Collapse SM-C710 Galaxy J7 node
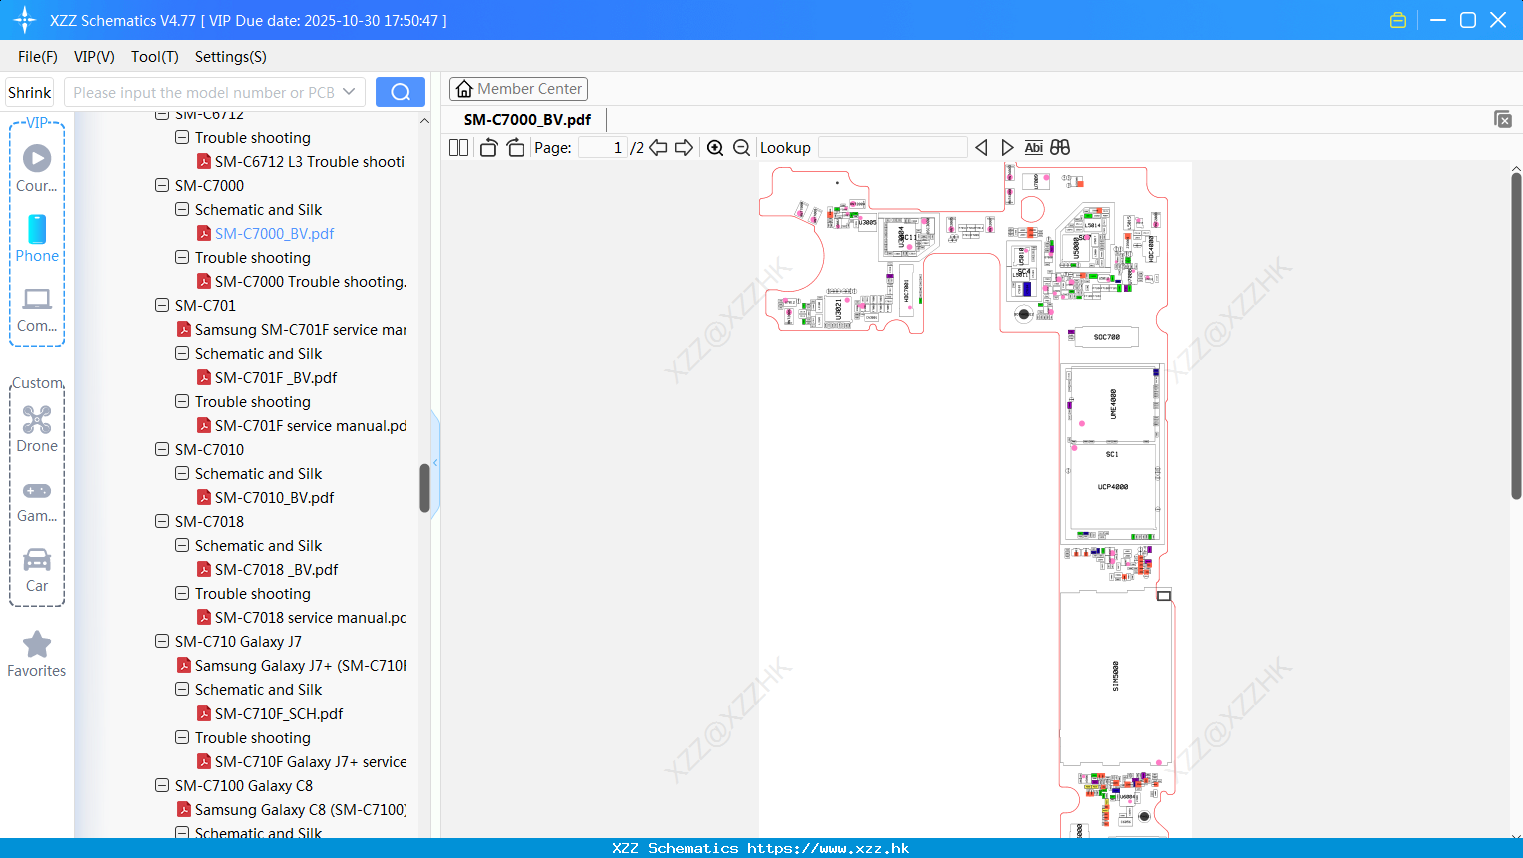Viewport: 1523px width, 858px height. (162, 641)
